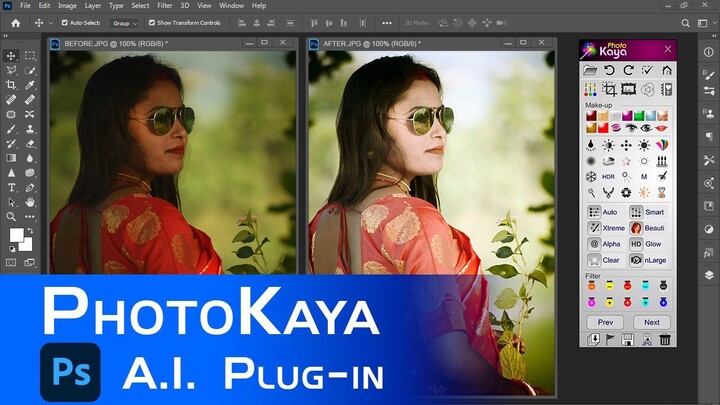This screenshot has height=405, width=720.
Task: Select the Pen tool
Action: coord(30,188)
